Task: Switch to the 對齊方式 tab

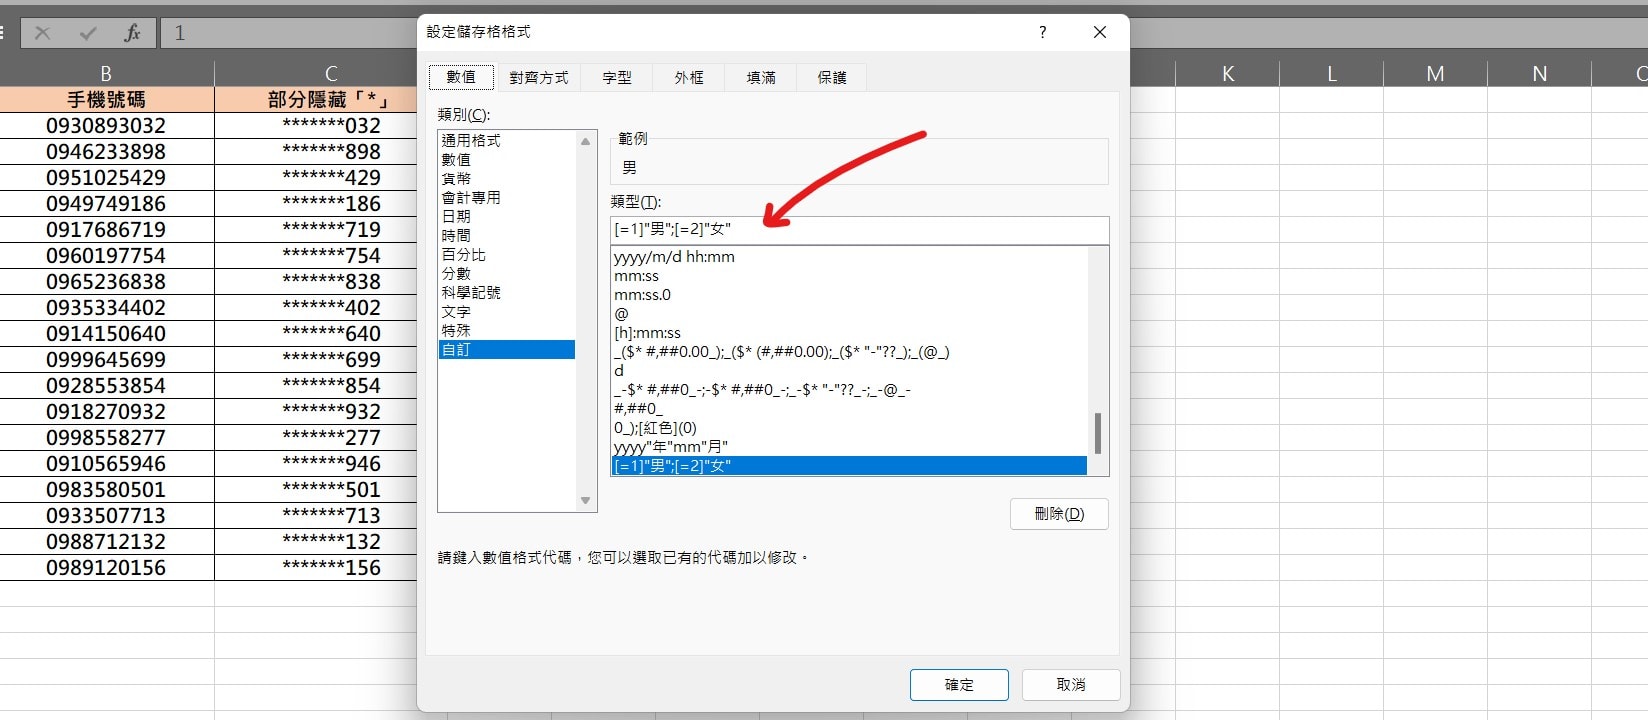Action: [x=538, y=77]
